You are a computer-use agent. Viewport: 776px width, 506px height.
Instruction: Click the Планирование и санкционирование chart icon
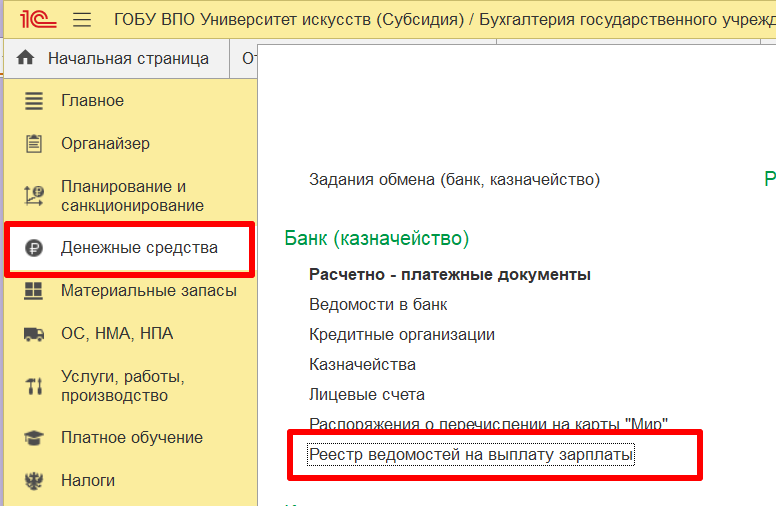(x=34, y=196)
